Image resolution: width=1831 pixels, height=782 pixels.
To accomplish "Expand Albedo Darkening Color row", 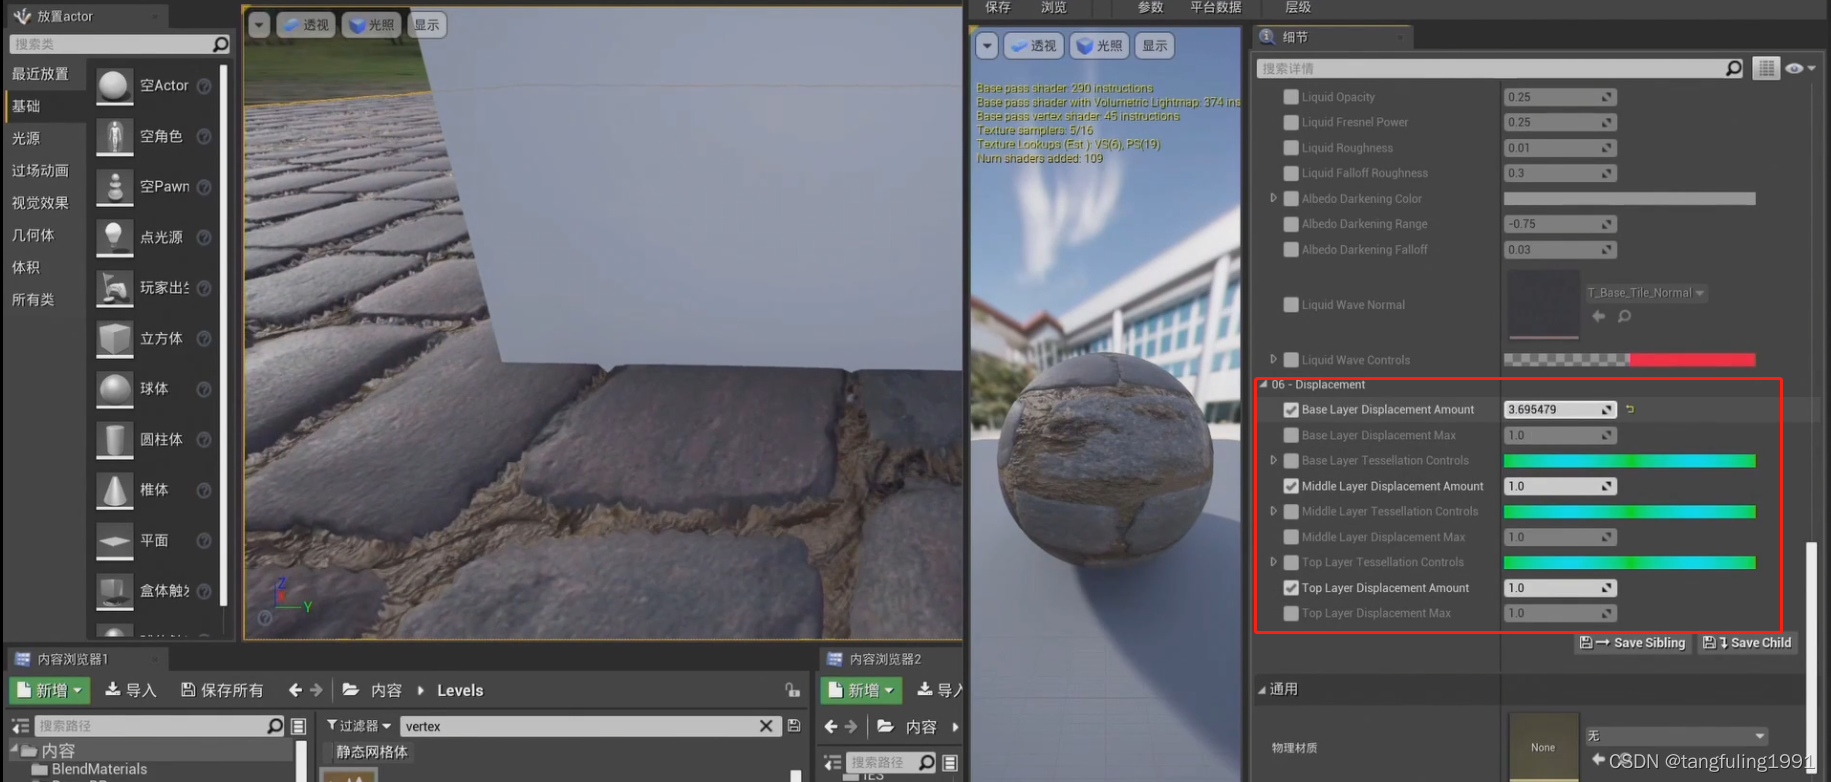I will (x=1273, y=198).
